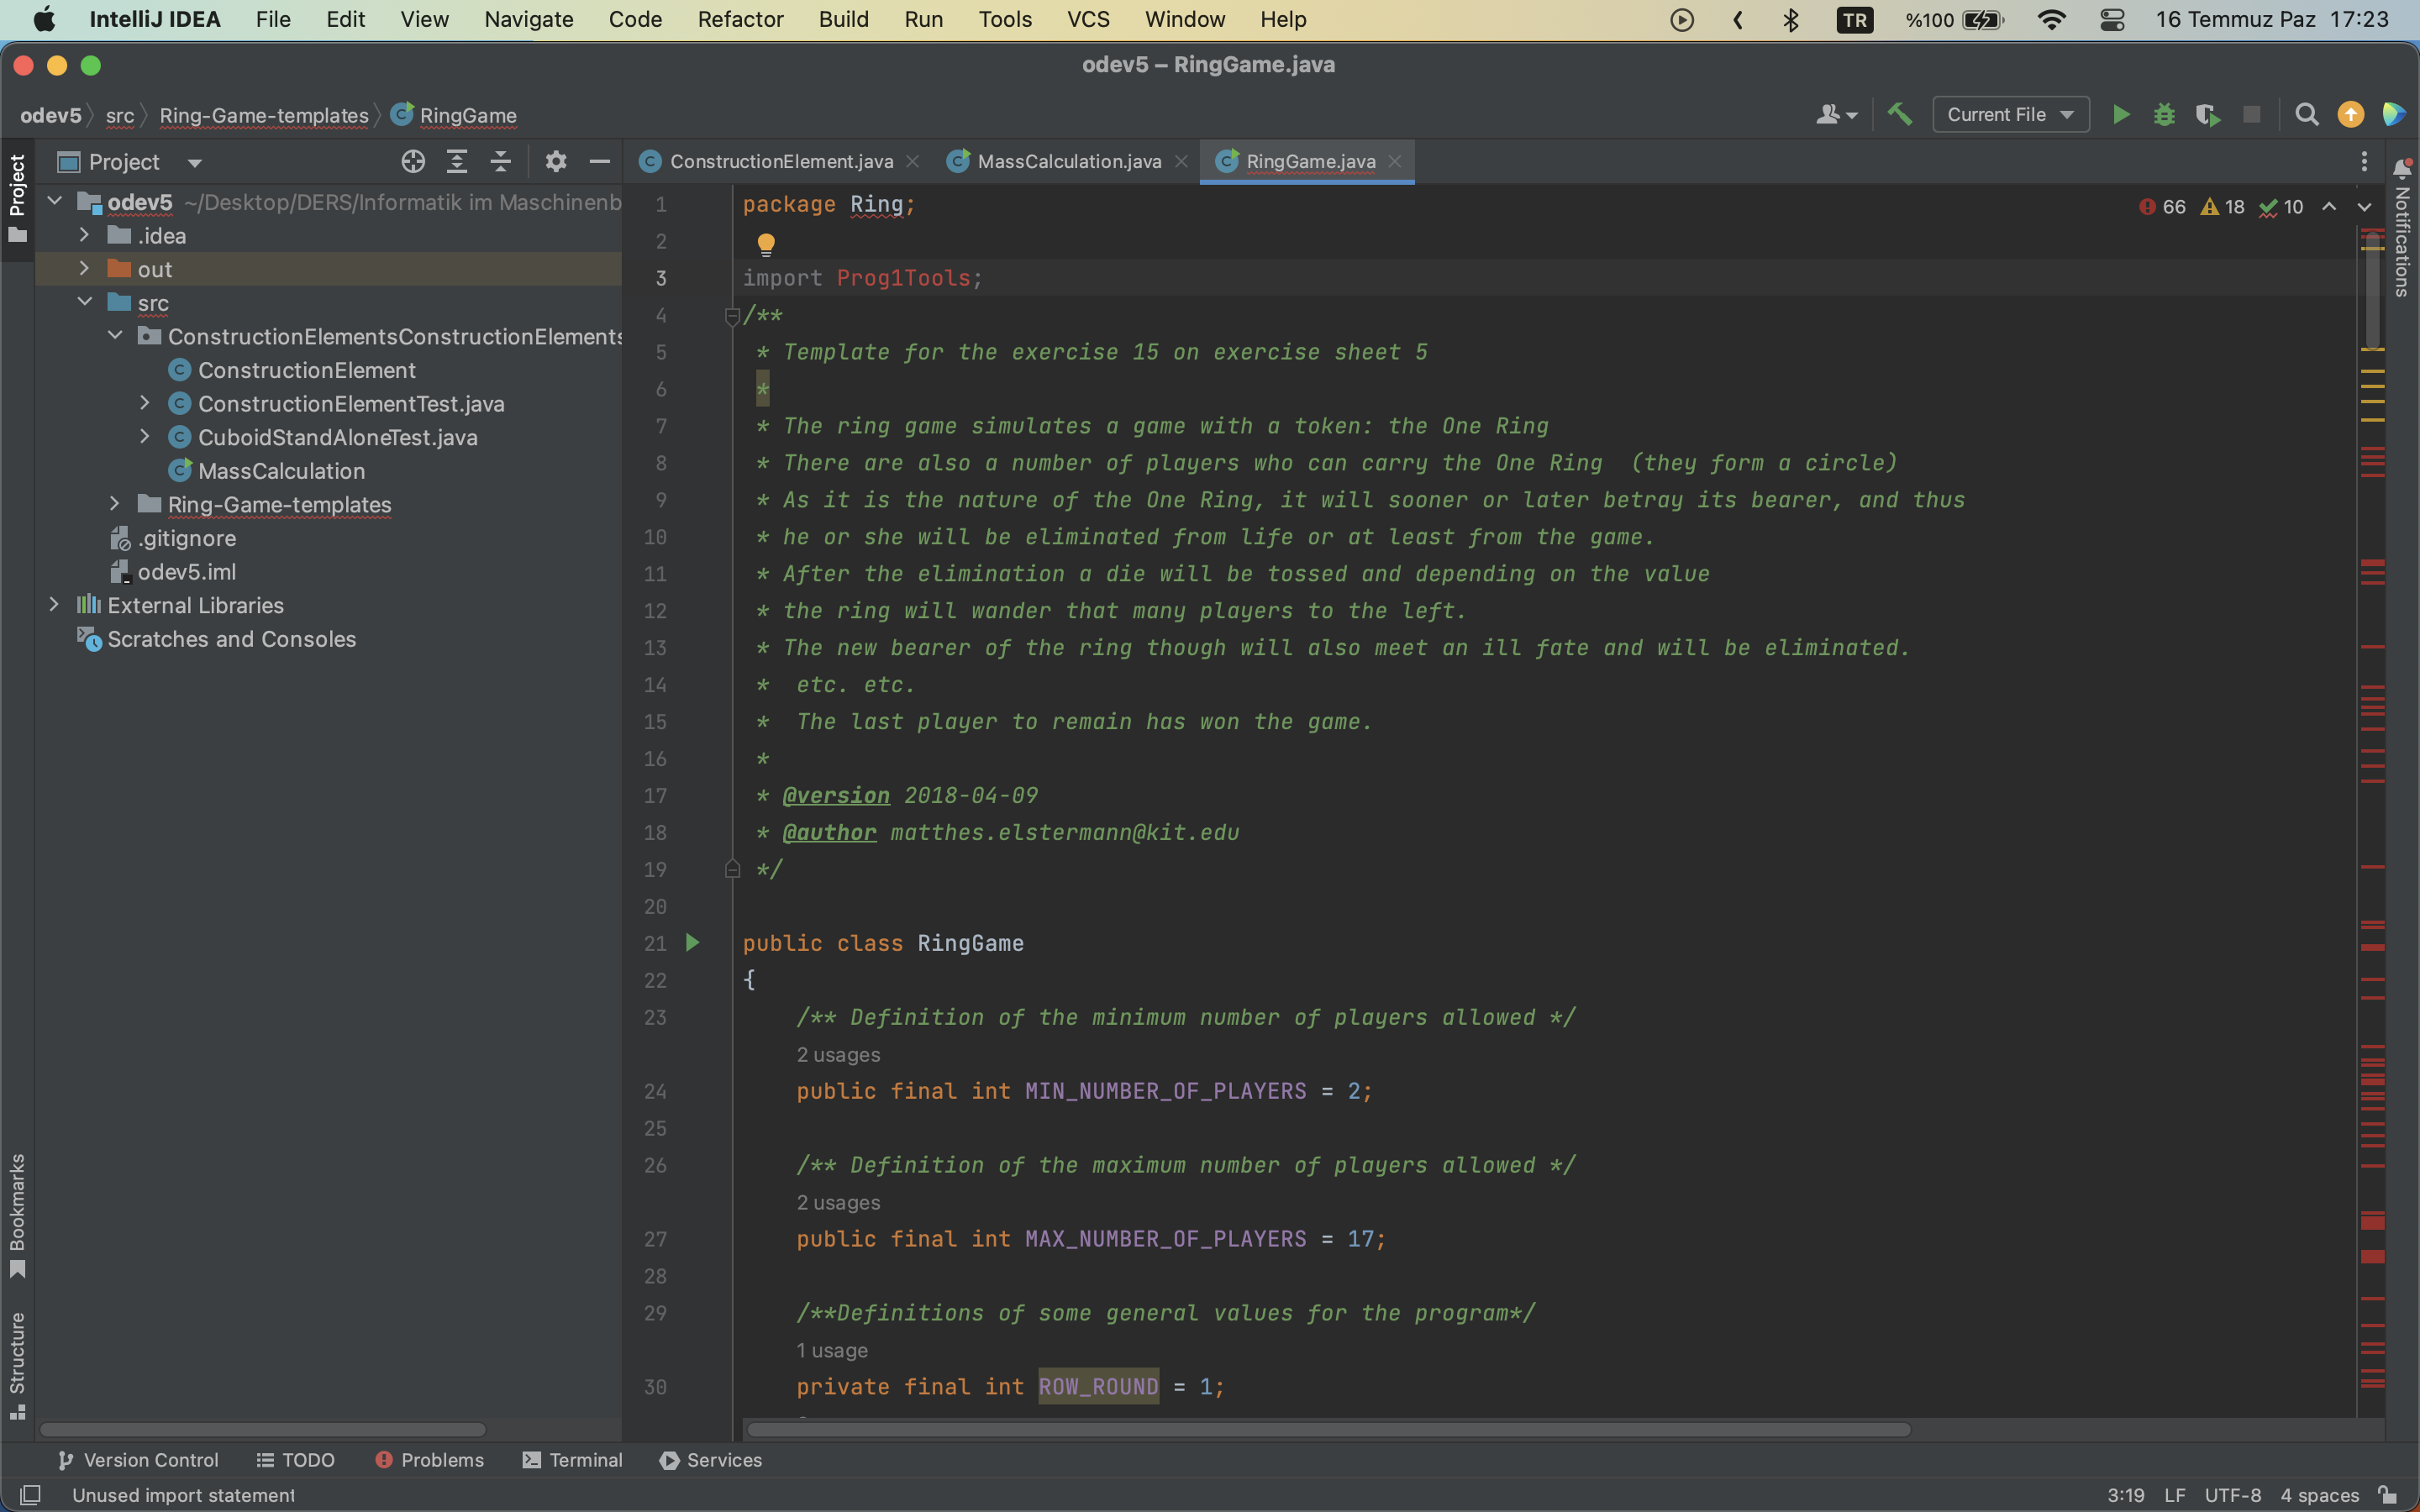The image size is (2420, 1512).
Task: Open Project panel settings gear
Action: [556, 162]
